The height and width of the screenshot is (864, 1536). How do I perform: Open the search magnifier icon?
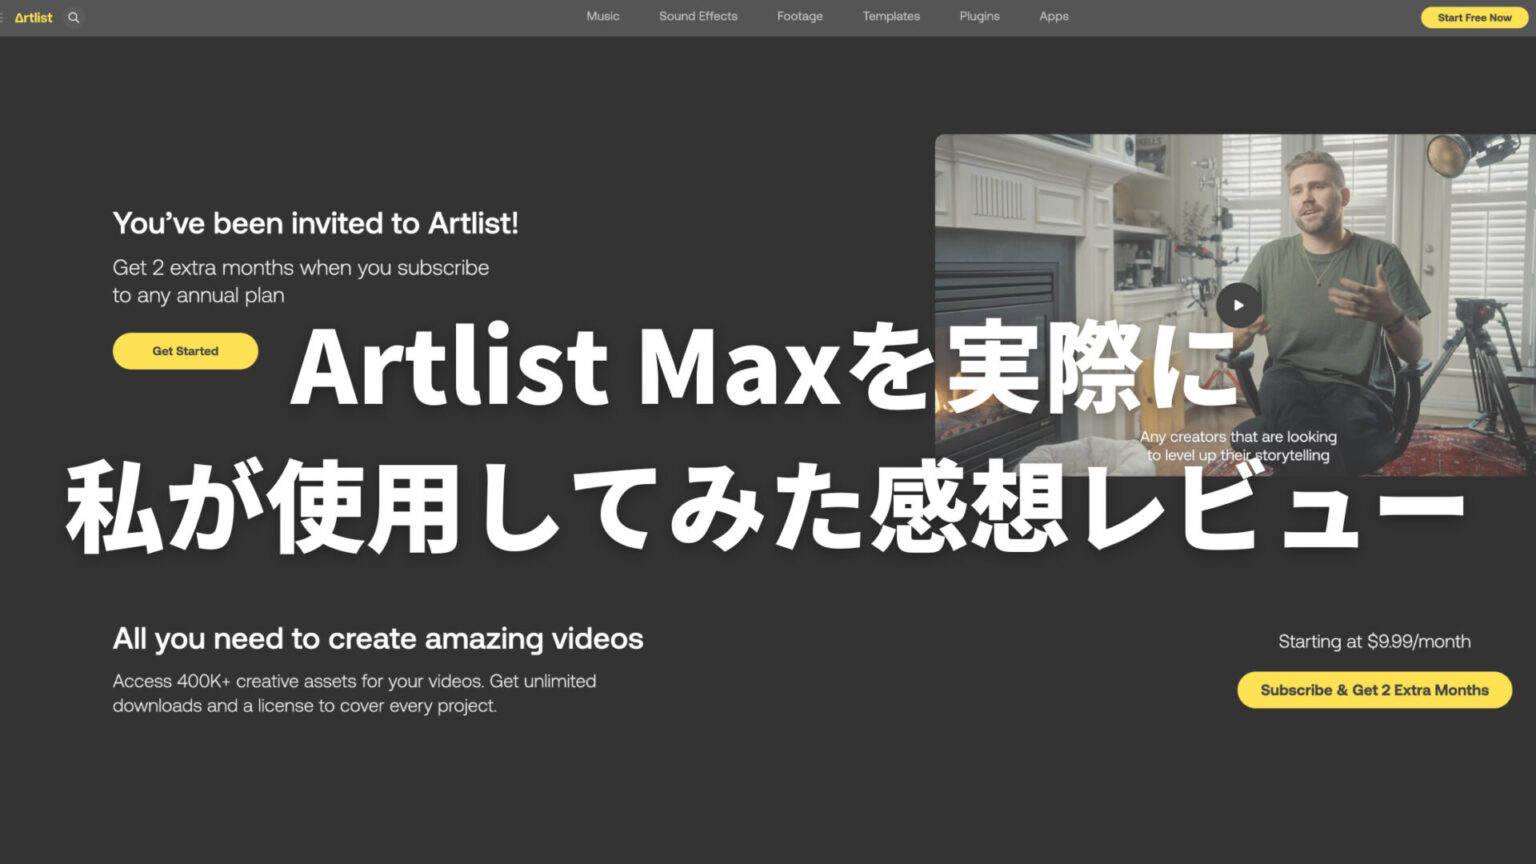pos(73,17)
